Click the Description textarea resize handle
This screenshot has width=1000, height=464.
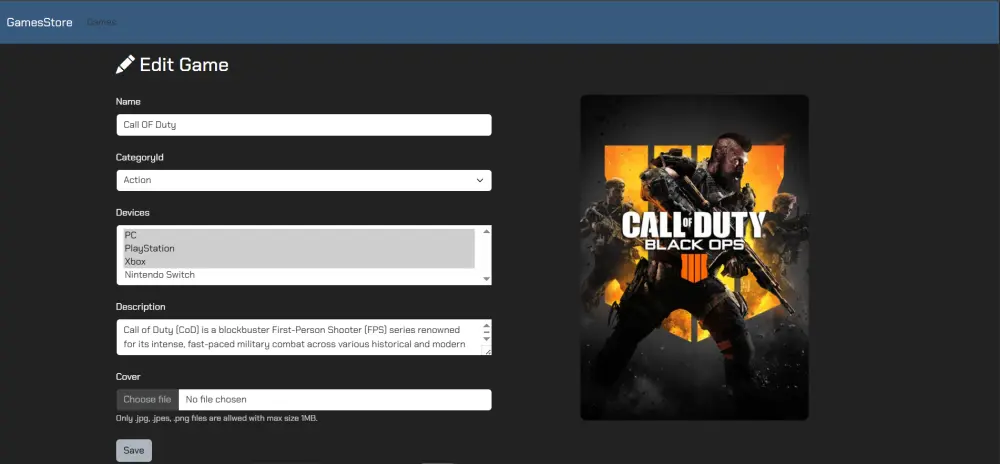(x=487, y=351)
